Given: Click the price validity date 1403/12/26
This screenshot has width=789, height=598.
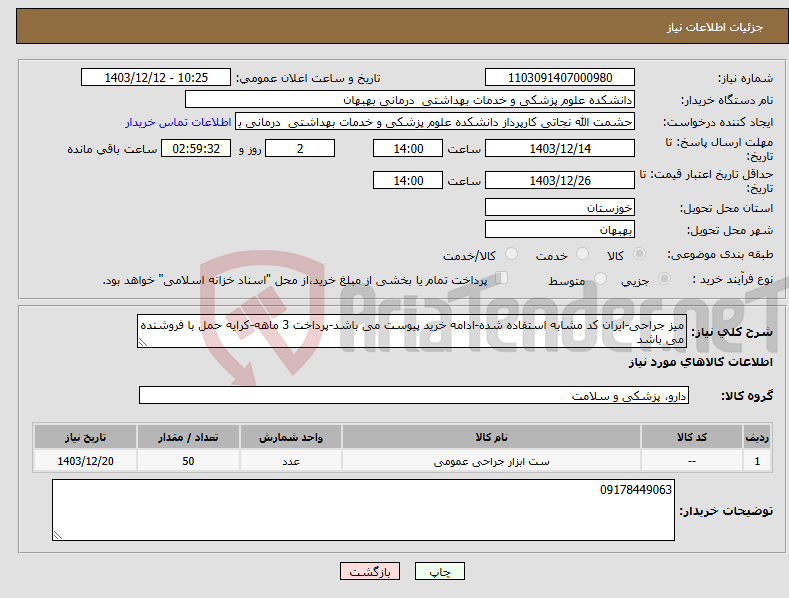Looking at the screenshot, I should click(560, 180).
